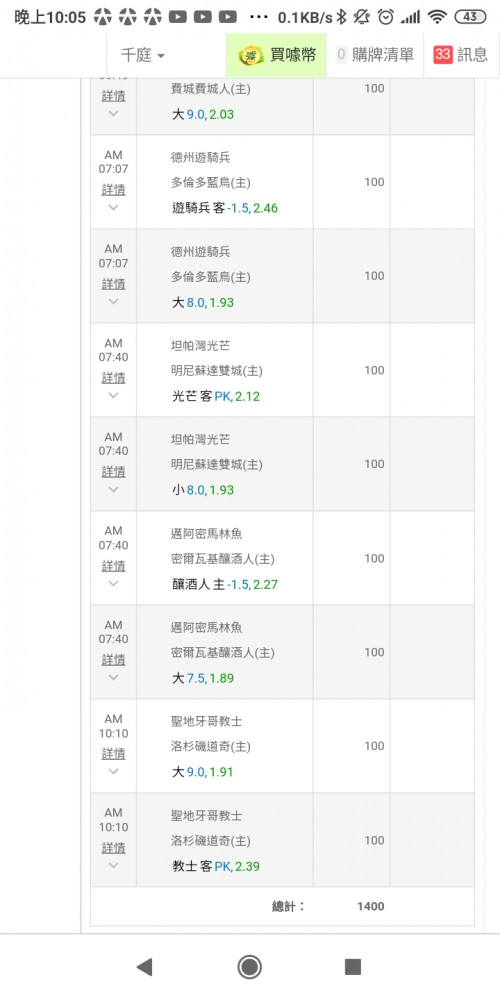Viewport: 500px width, 1000px height.
Task: Tap the 買噱幣 buy coins button
Action: (x=276, y=55)
